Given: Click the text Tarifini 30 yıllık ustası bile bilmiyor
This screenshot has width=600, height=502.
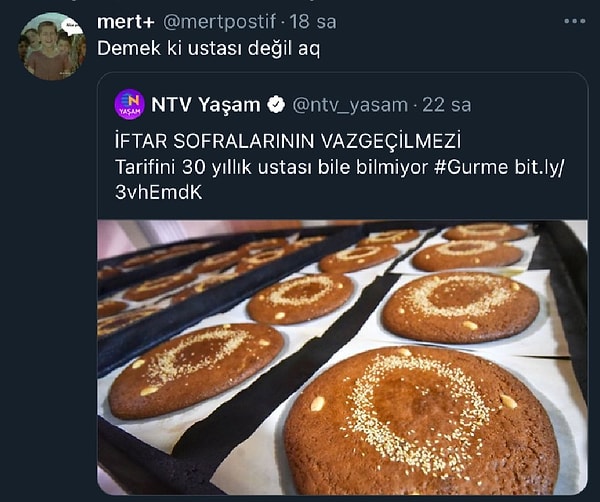Looking at the screenshot, I should [x=271, y=167].
